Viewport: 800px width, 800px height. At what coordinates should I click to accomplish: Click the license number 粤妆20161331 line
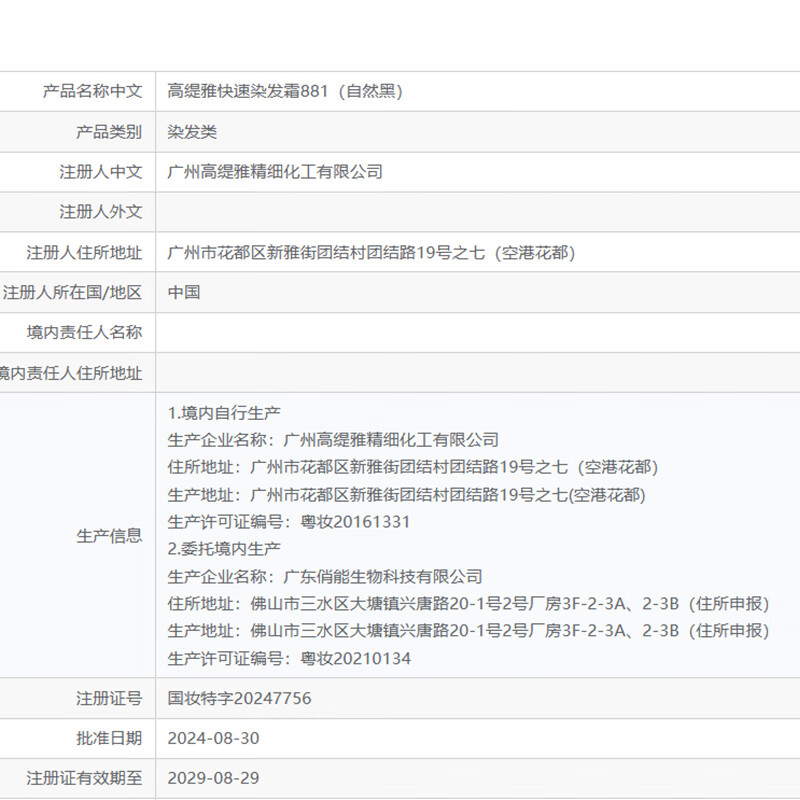(289, 522)
